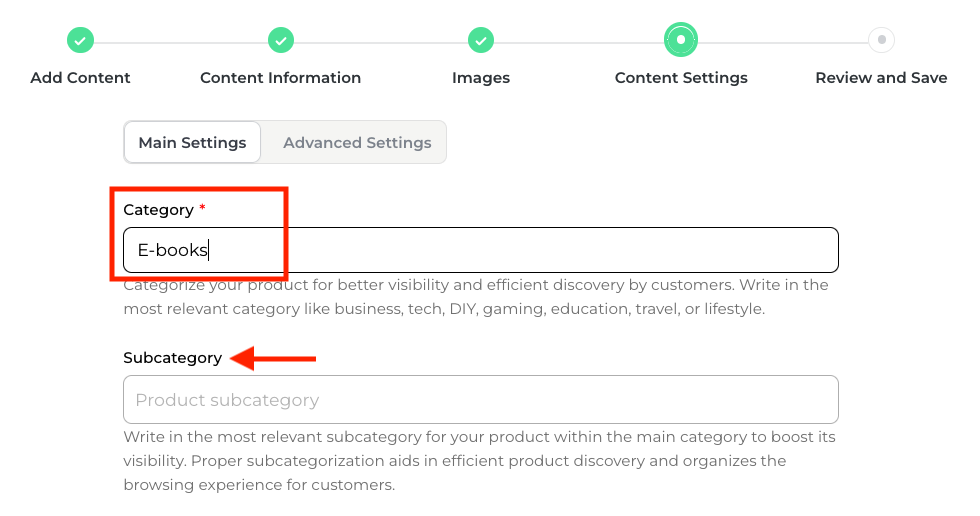Image resolution: width=980 pixels, height=516 pixels.
Task: Click the Add Content step checkmark icon
Action: click(x=80, y=41)
